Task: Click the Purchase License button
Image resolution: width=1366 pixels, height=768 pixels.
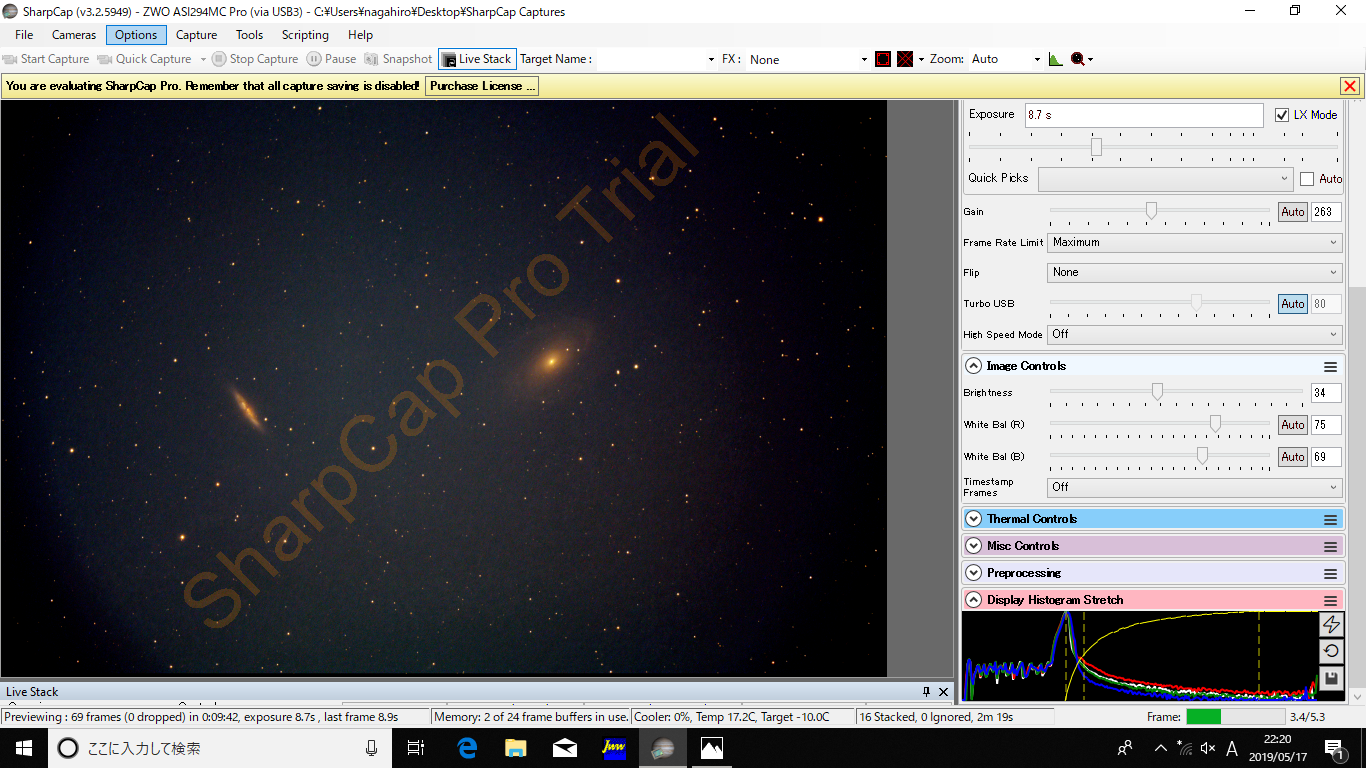Action: pyautogui.click(x=483, y=86)
